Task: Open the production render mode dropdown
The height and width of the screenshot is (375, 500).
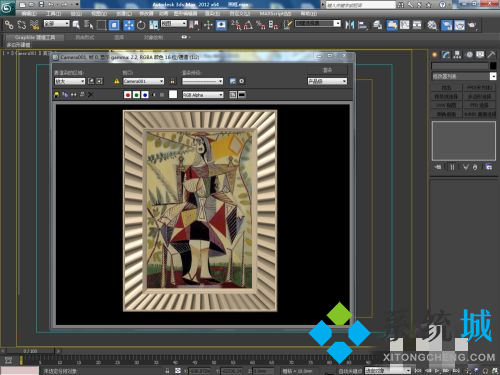Action: pyautogui.click(x=327, y=81)
